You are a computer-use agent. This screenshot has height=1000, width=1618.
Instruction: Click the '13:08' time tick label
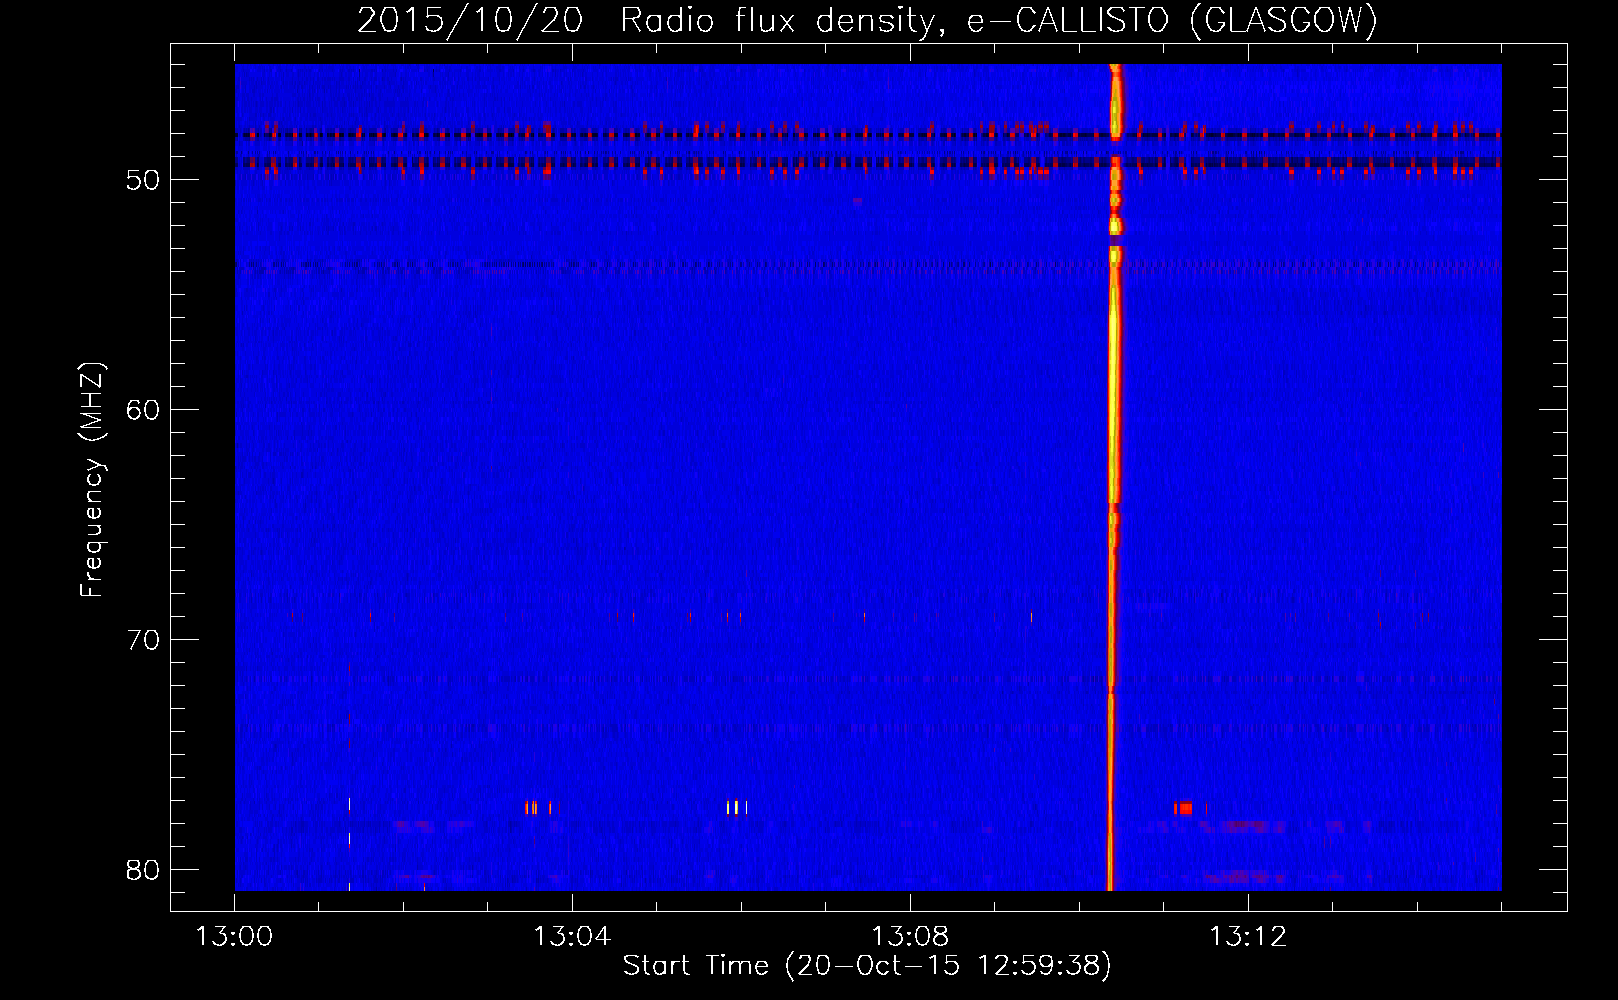(x=910, y=937)
